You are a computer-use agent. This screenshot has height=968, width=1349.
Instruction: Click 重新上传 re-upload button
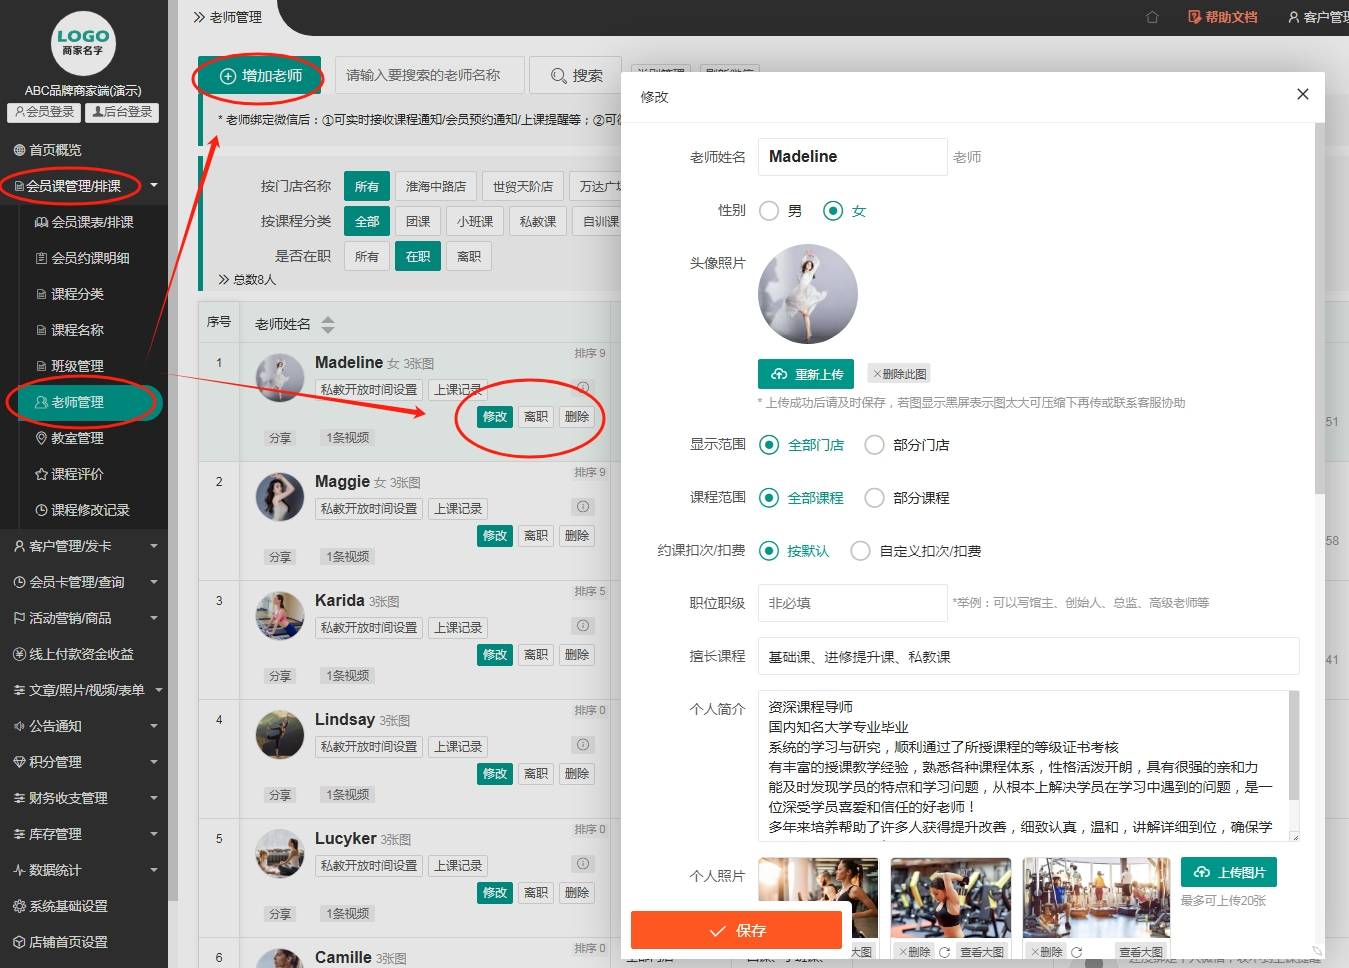pos(806,374)
